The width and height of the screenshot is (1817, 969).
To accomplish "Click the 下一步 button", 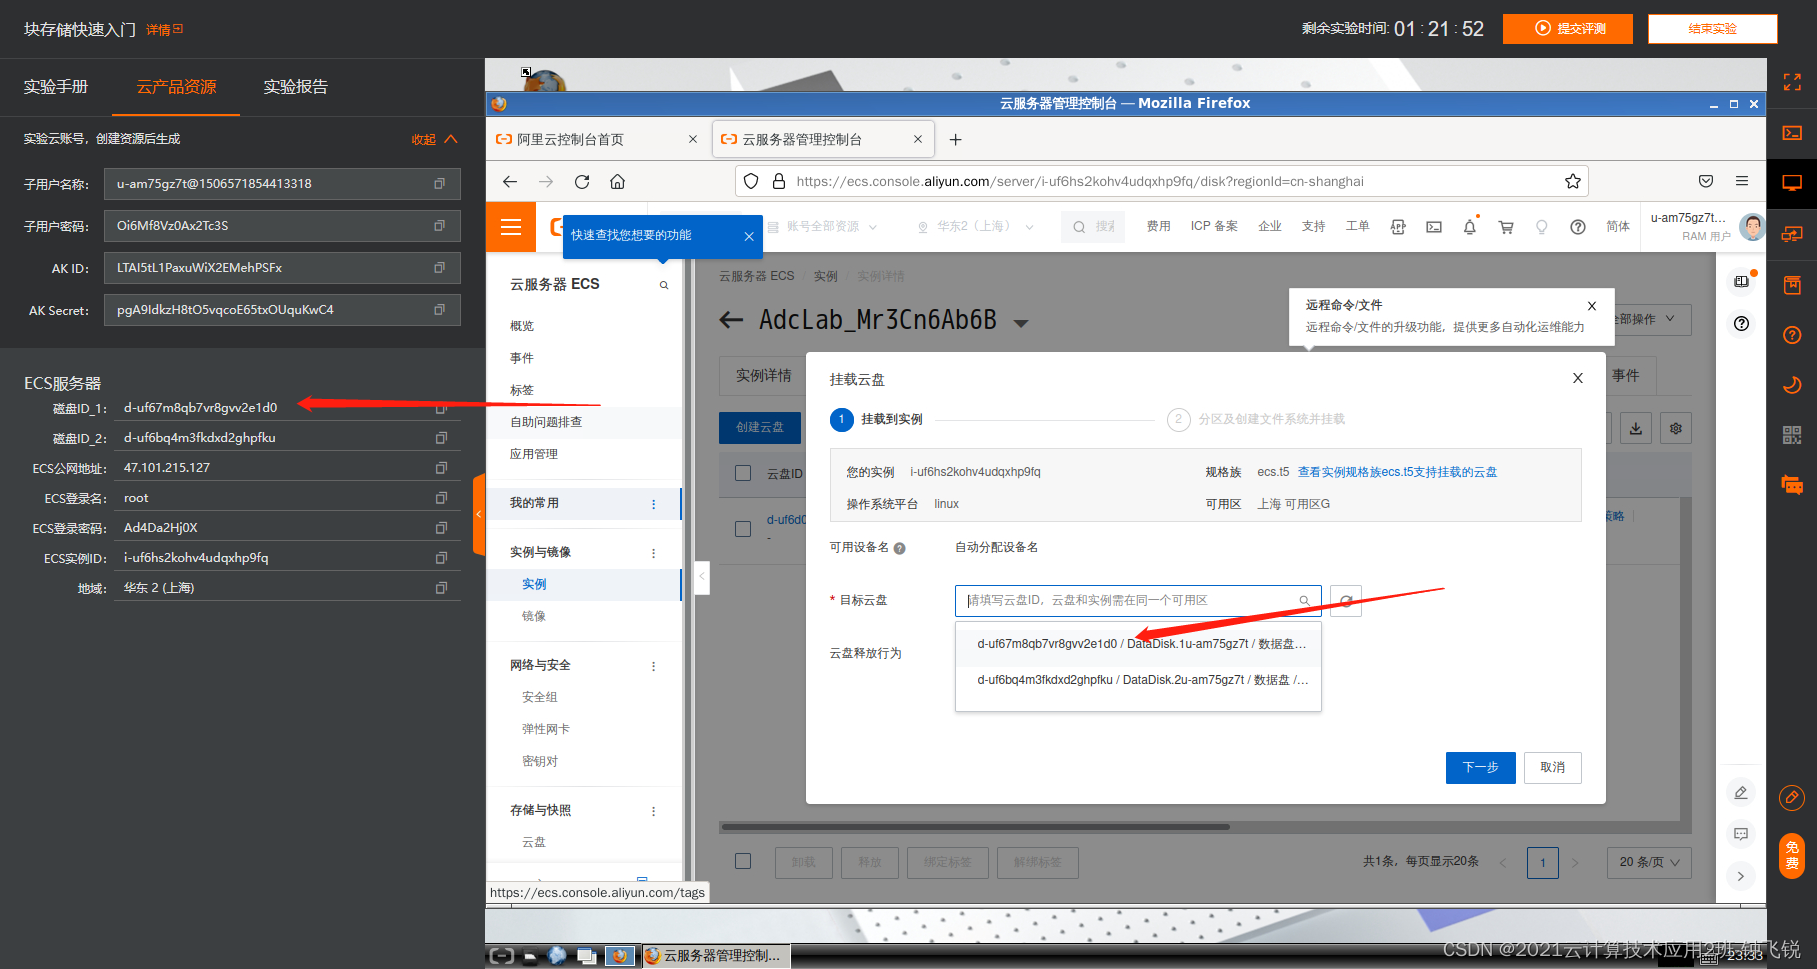I will coord(1480,768).
